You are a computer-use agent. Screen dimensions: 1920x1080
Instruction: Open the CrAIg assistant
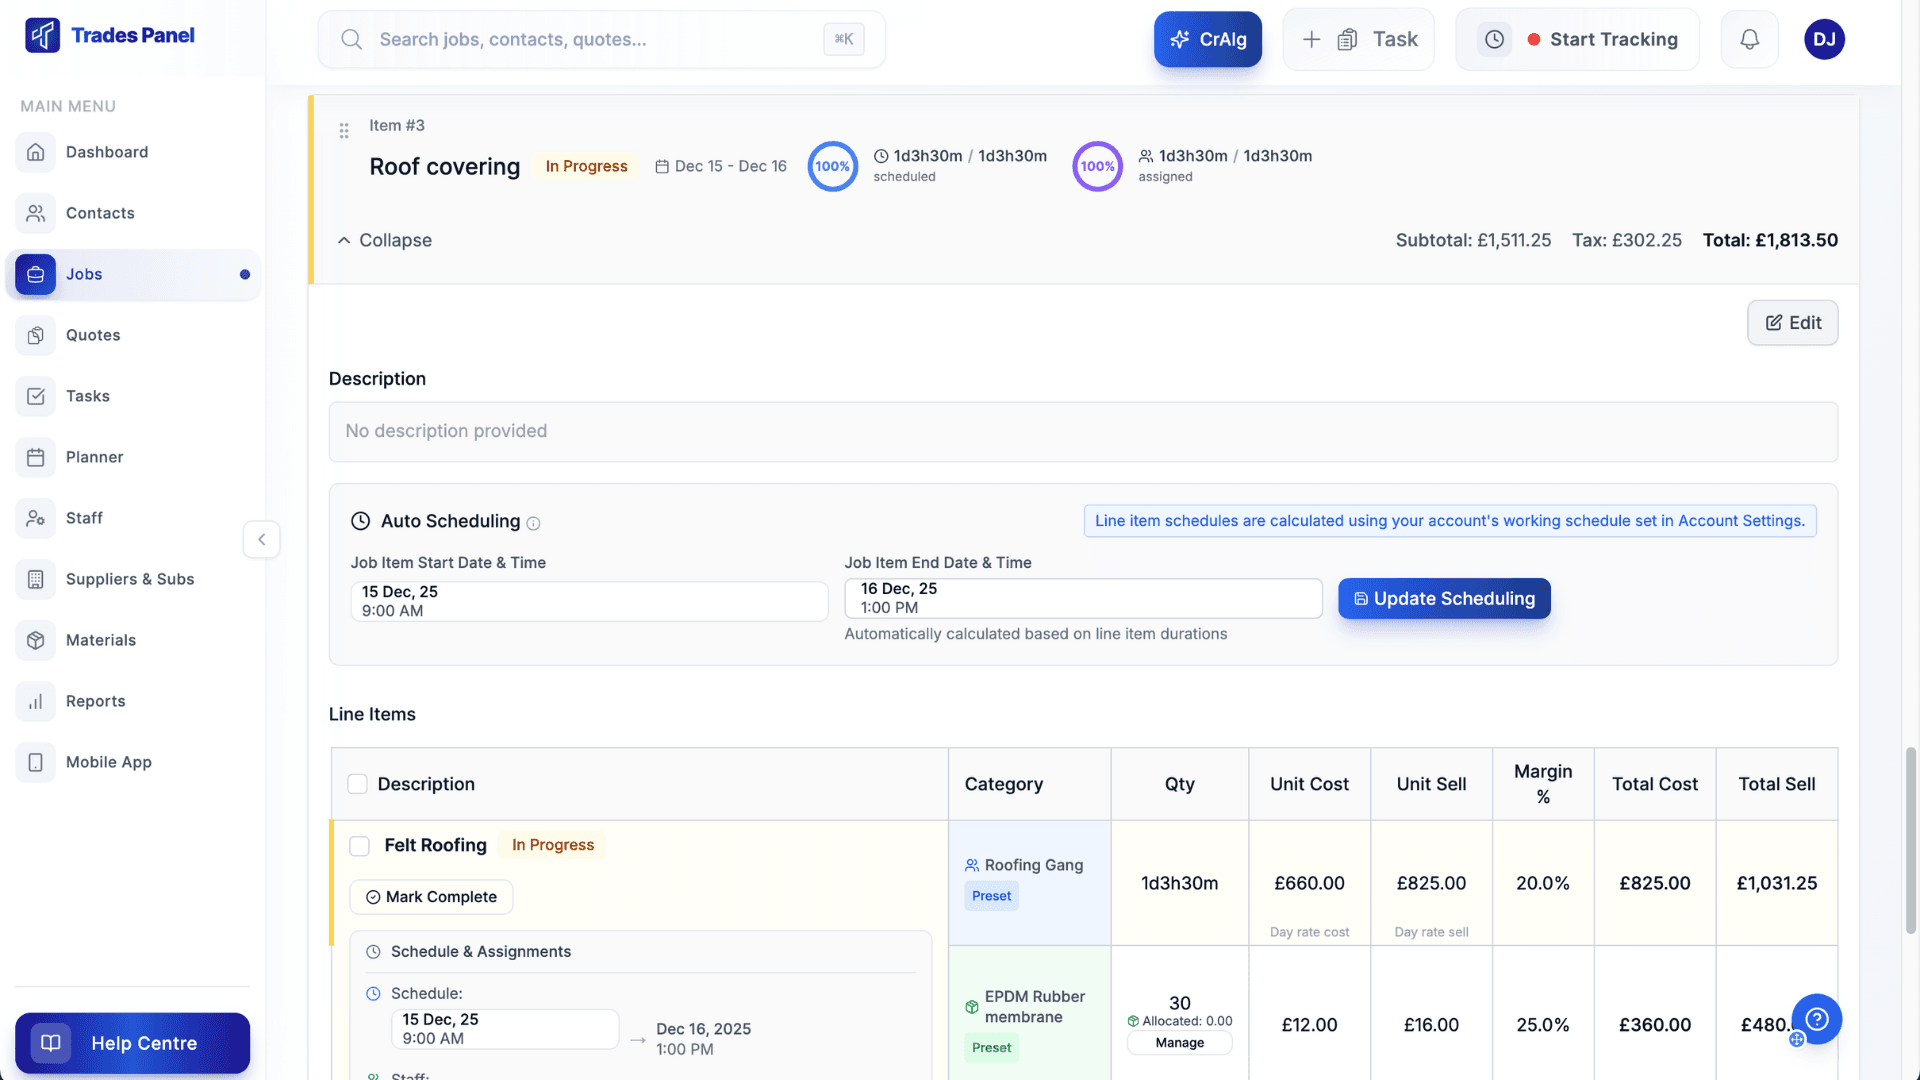click(x=1208, y=39)
